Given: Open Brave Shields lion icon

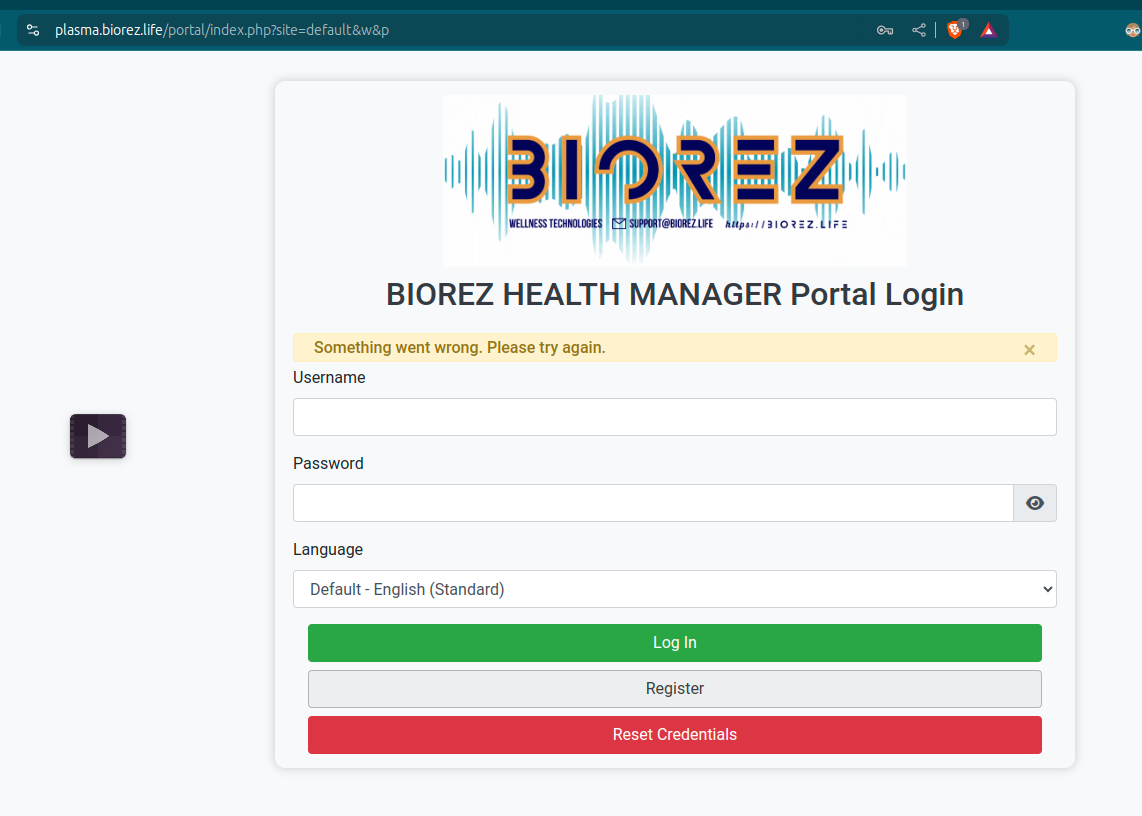Looking at the screenshot, I should (955, 29).
